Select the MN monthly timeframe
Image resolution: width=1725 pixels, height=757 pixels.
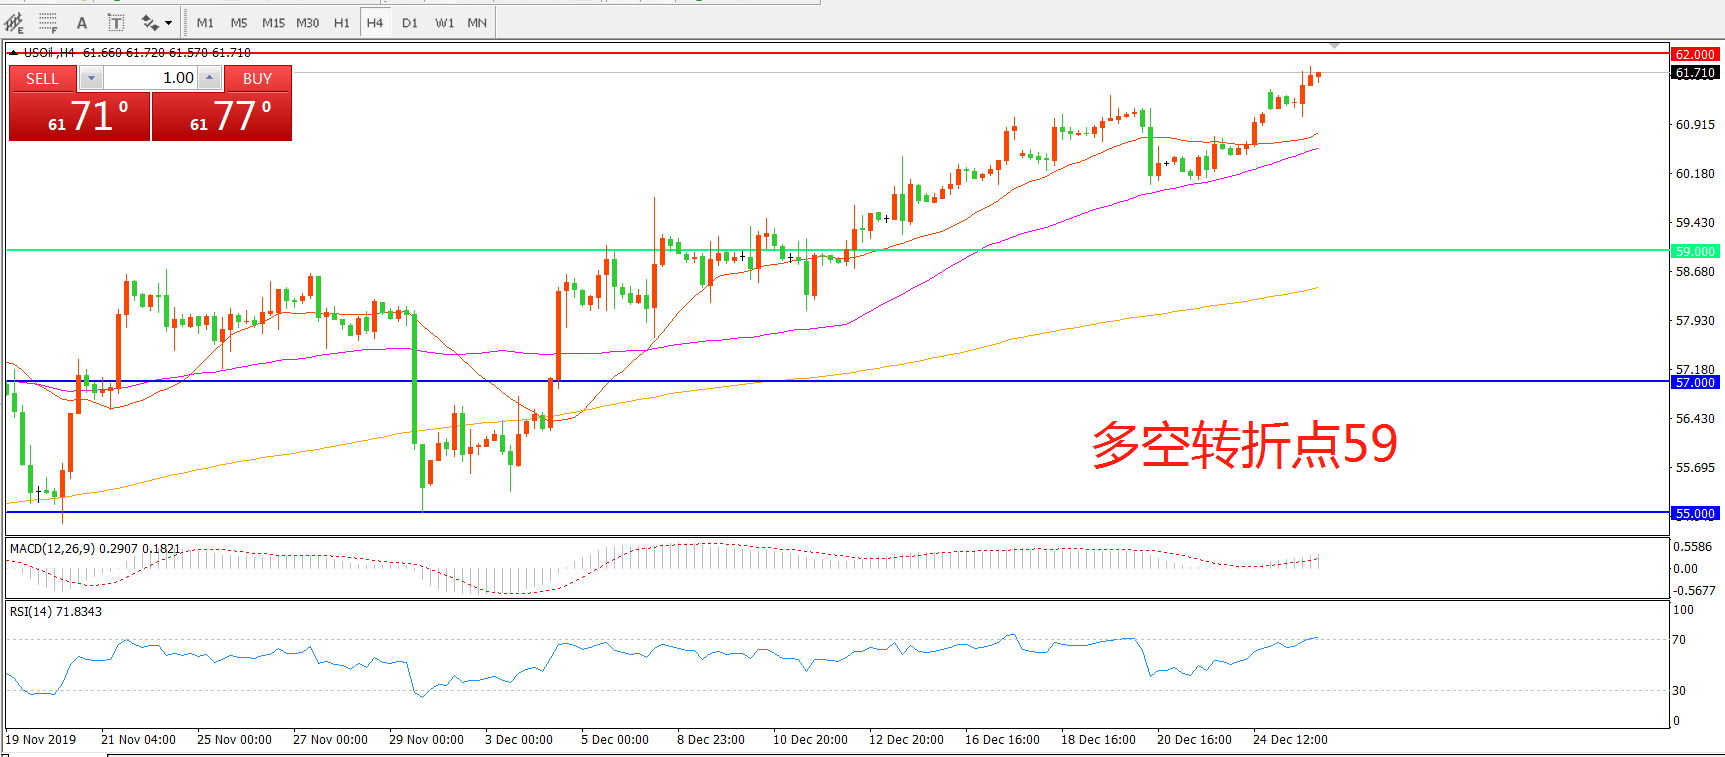[x=477, y=22]
